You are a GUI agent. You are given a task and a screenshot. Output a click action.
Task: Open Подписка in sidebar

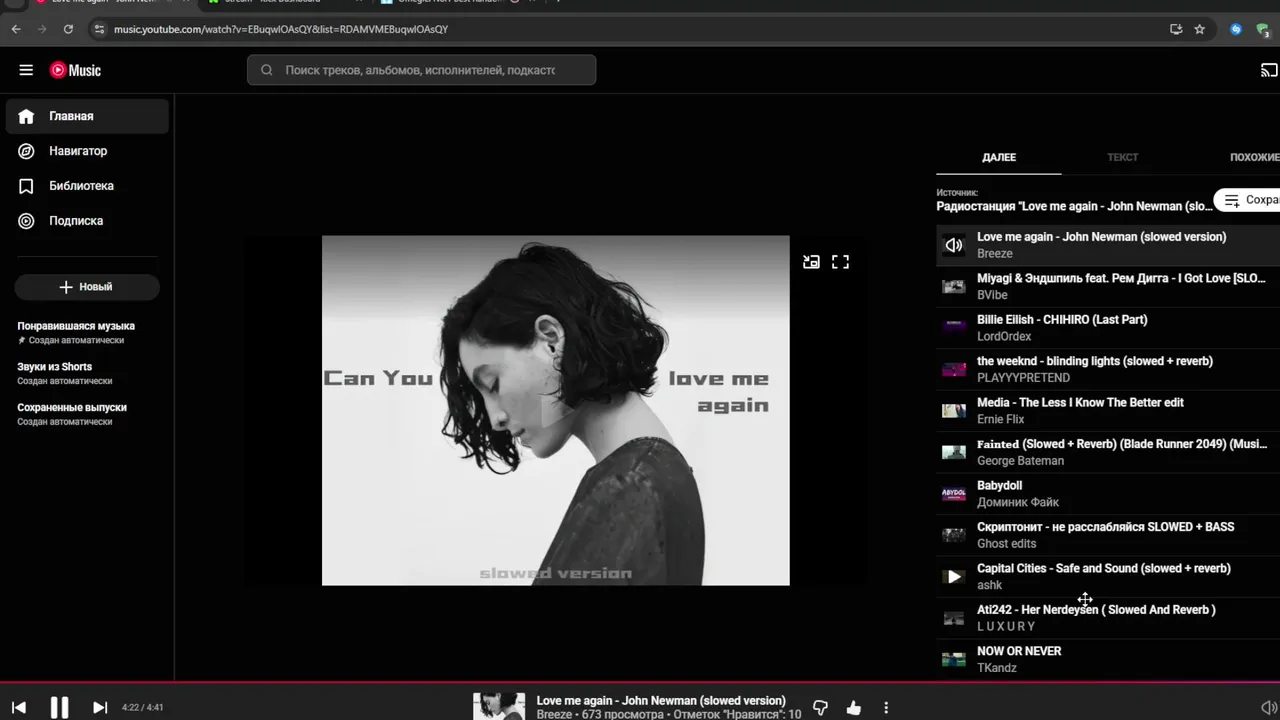(87, 221)
